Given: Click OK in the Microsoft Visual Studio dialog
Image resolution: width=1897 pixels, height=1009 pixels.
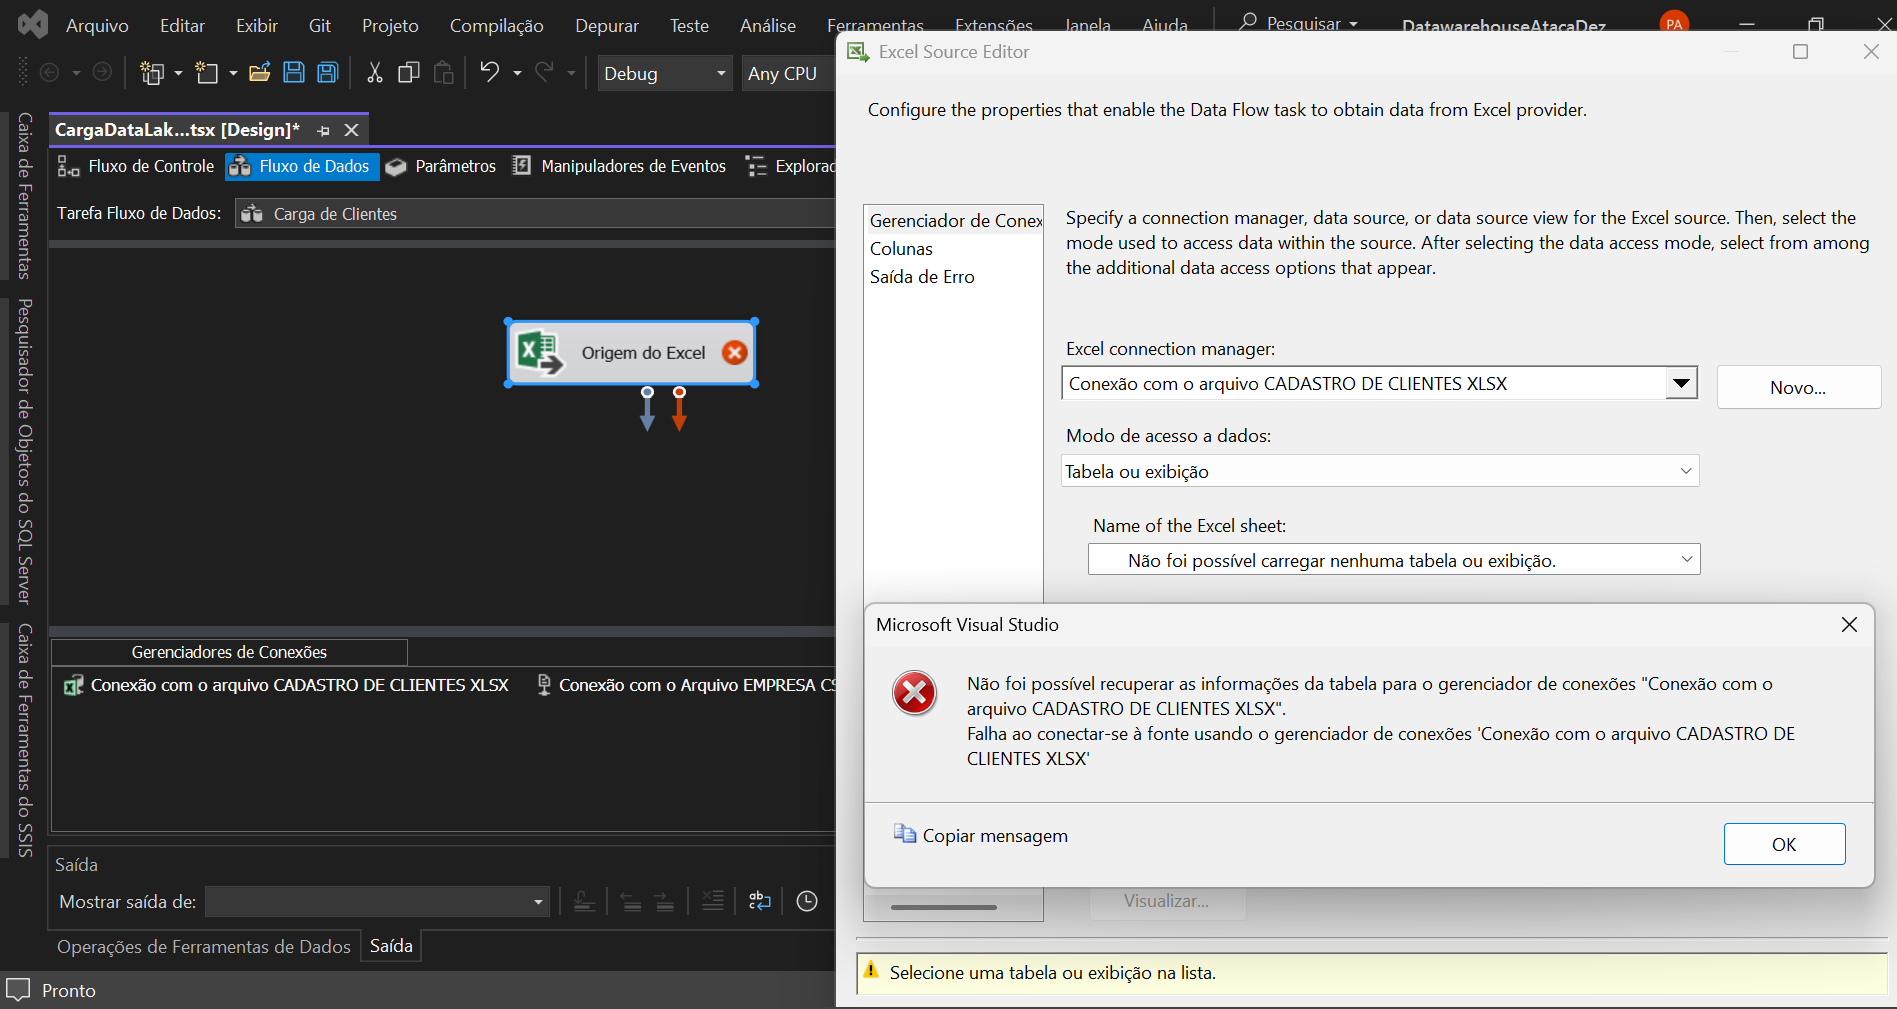Looking at the screenshot, I should pyautogui.click(x=1784, y=844).
